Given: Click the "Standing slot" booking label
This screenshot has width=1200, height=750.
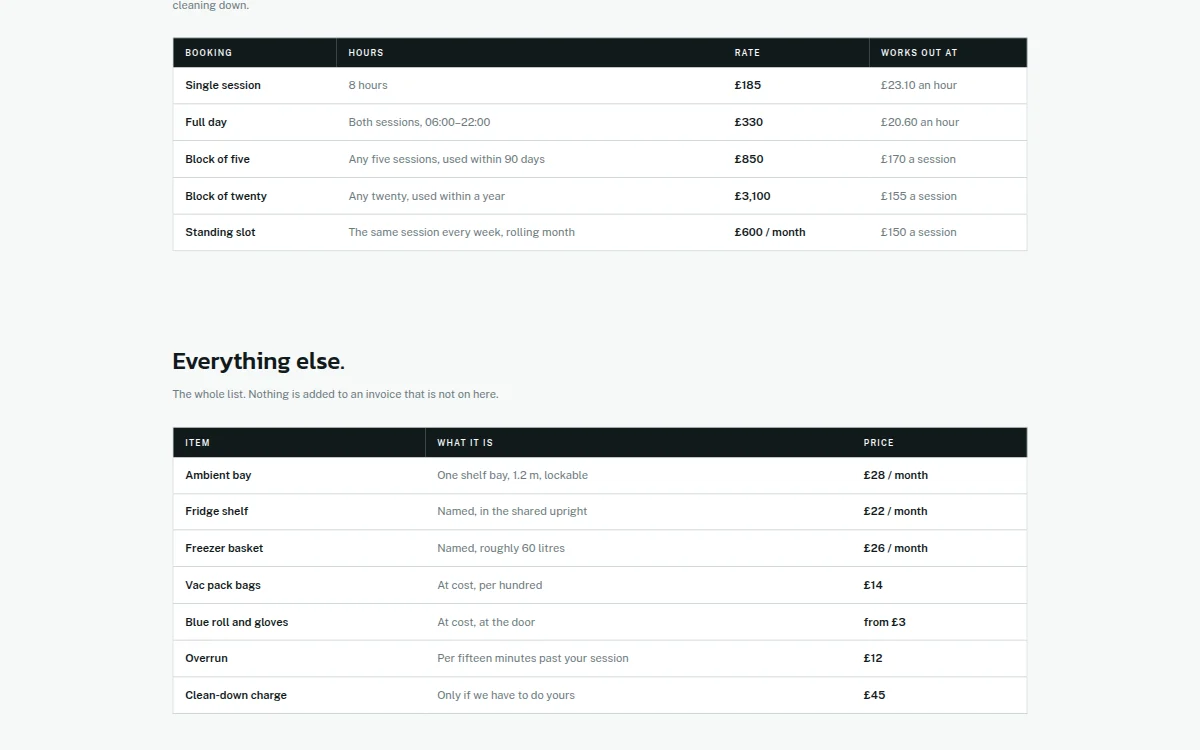Looking at the screenshot, I should pos(220,232).
